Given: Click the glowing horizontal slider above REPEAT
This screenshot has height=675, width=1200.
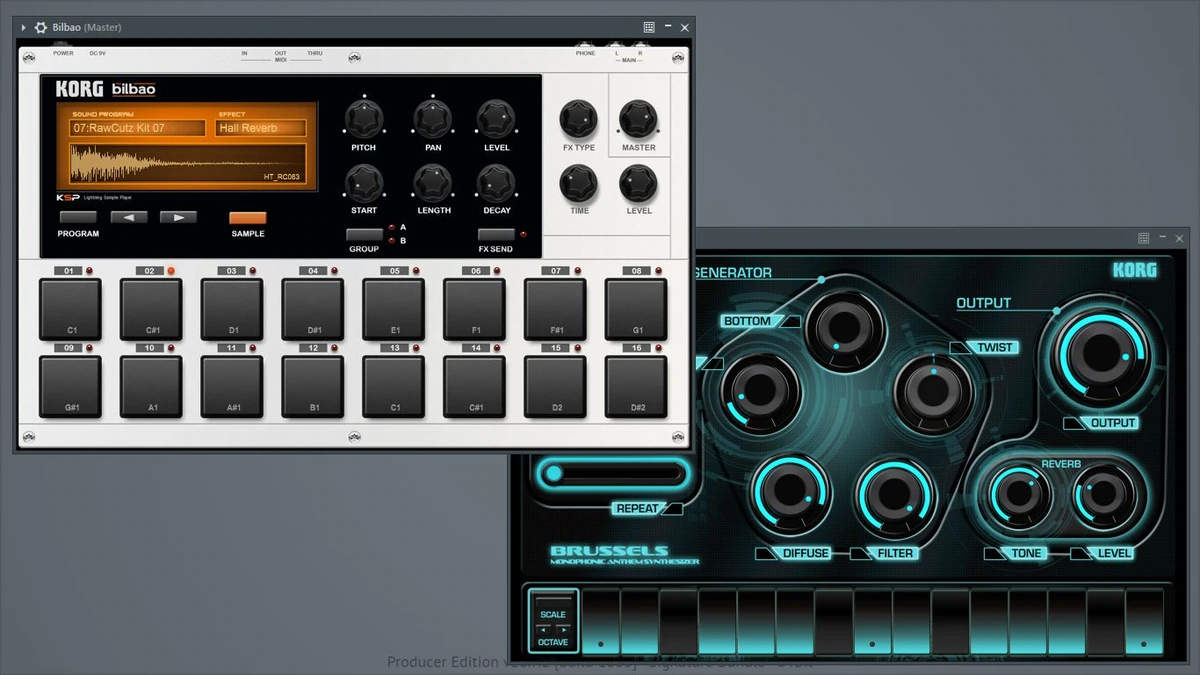Looking at the screenshot, I should pos(613,473).
